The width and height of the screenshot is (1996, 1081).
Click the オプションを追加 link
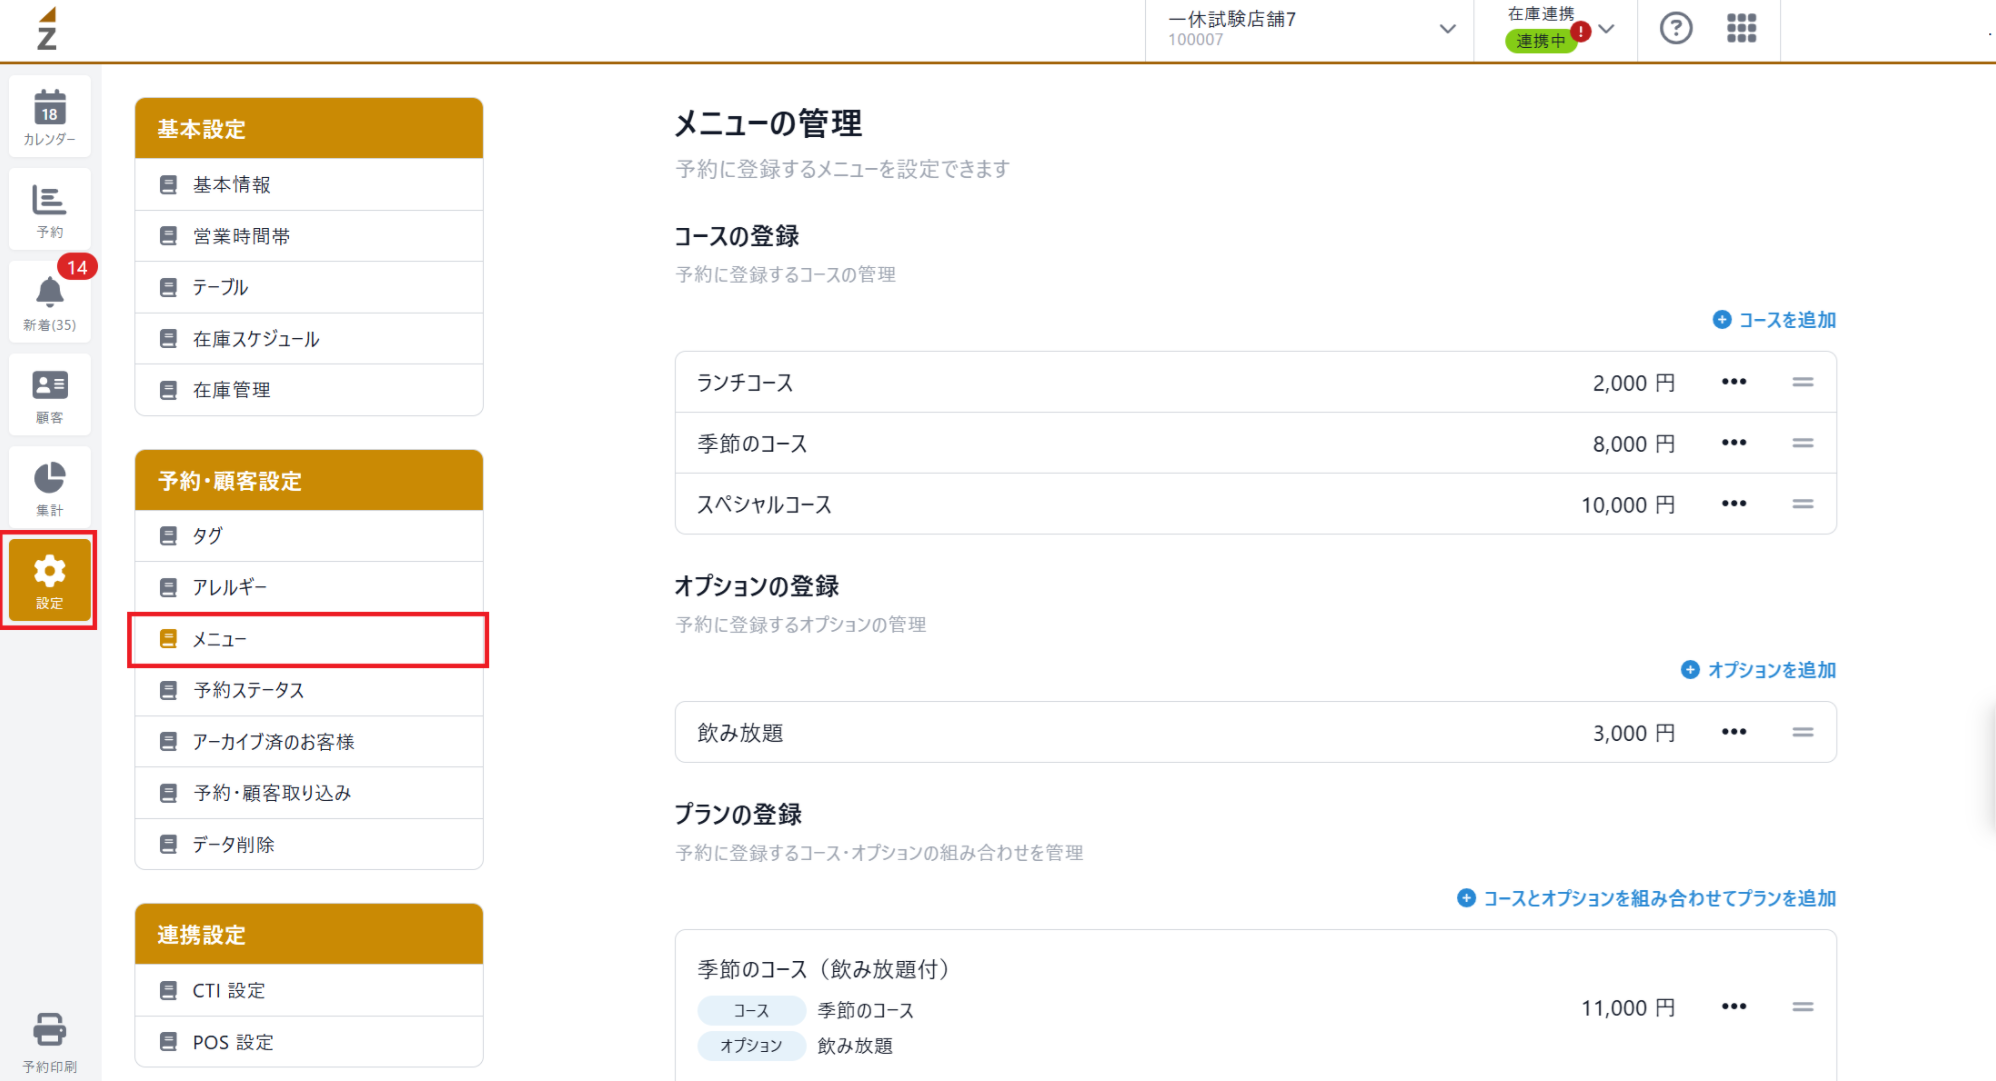pos(1758,670)
